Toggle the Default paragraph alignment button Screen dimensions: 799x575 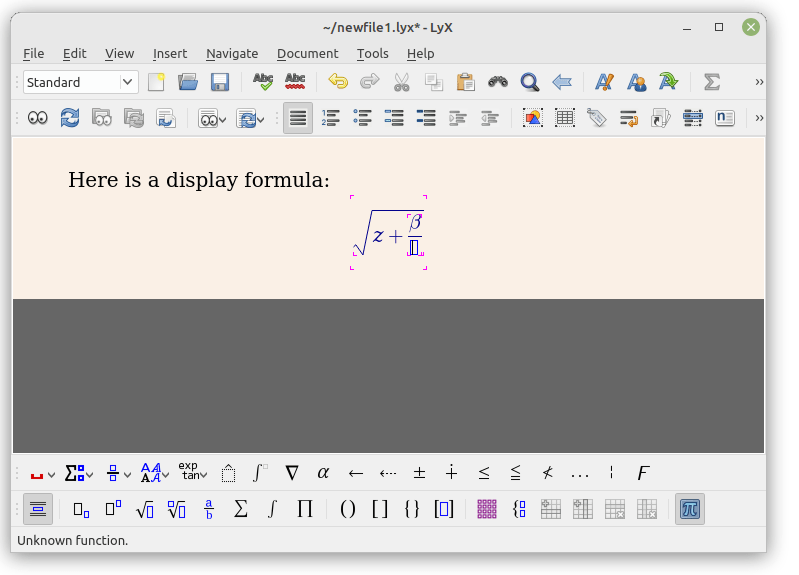coord(297,118)
